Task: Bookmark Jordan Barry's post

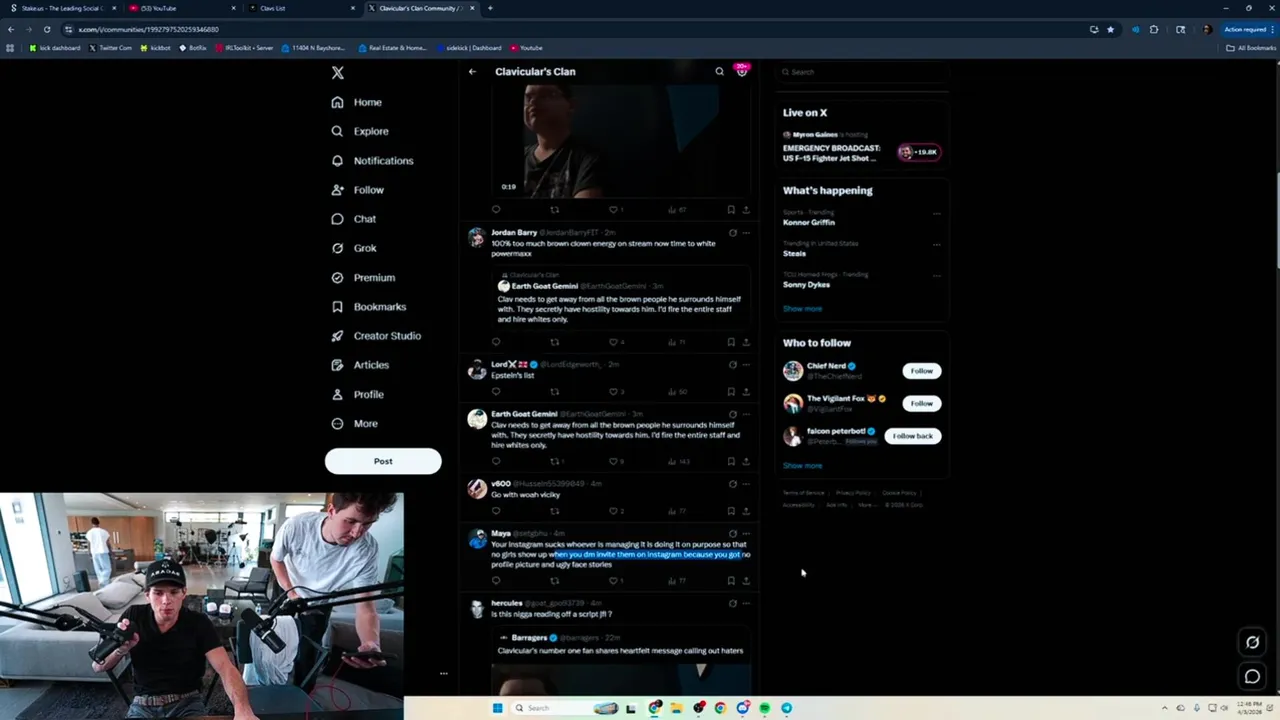Action: point(731,342)
